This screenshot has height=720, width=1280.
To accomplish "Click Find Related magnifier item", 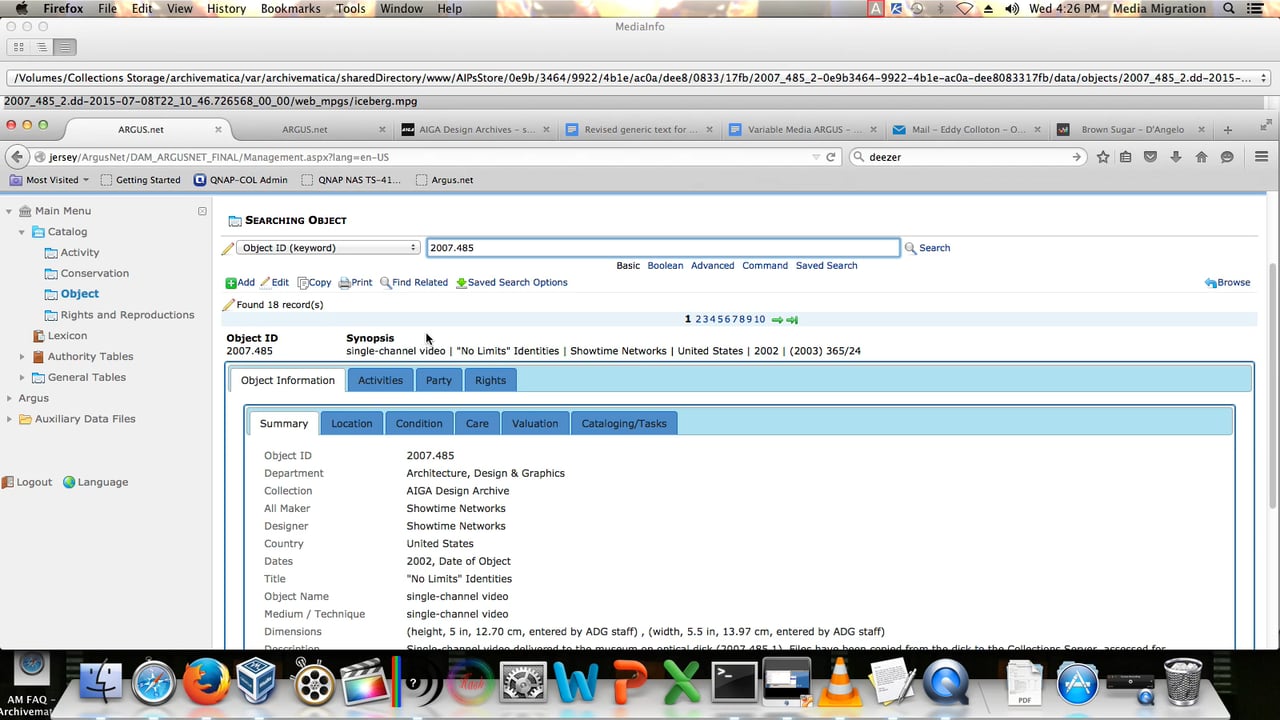I will [414, 283].
